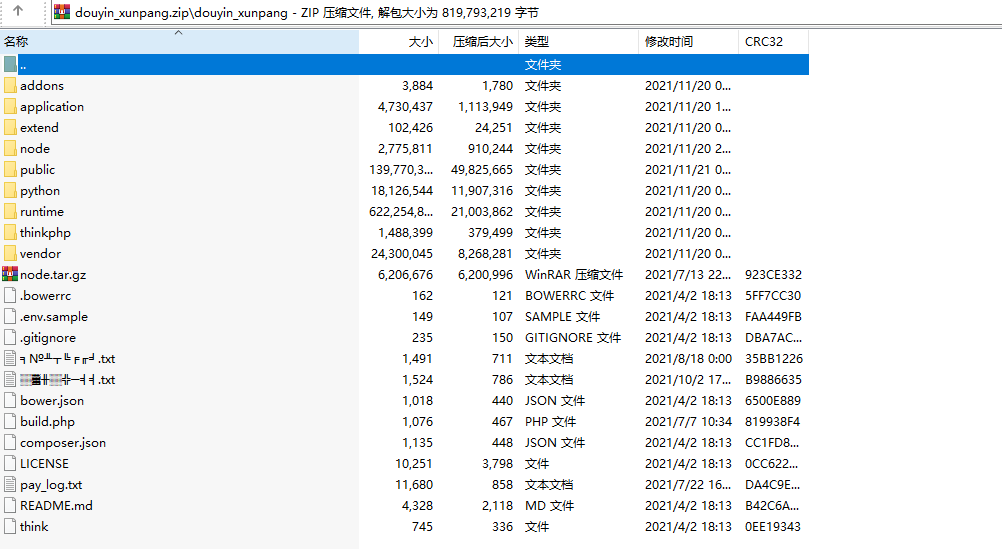Viewport: 1002px width, 549px height.
Task: Click the packed size 49,825,665
Action: click(482, 170)
